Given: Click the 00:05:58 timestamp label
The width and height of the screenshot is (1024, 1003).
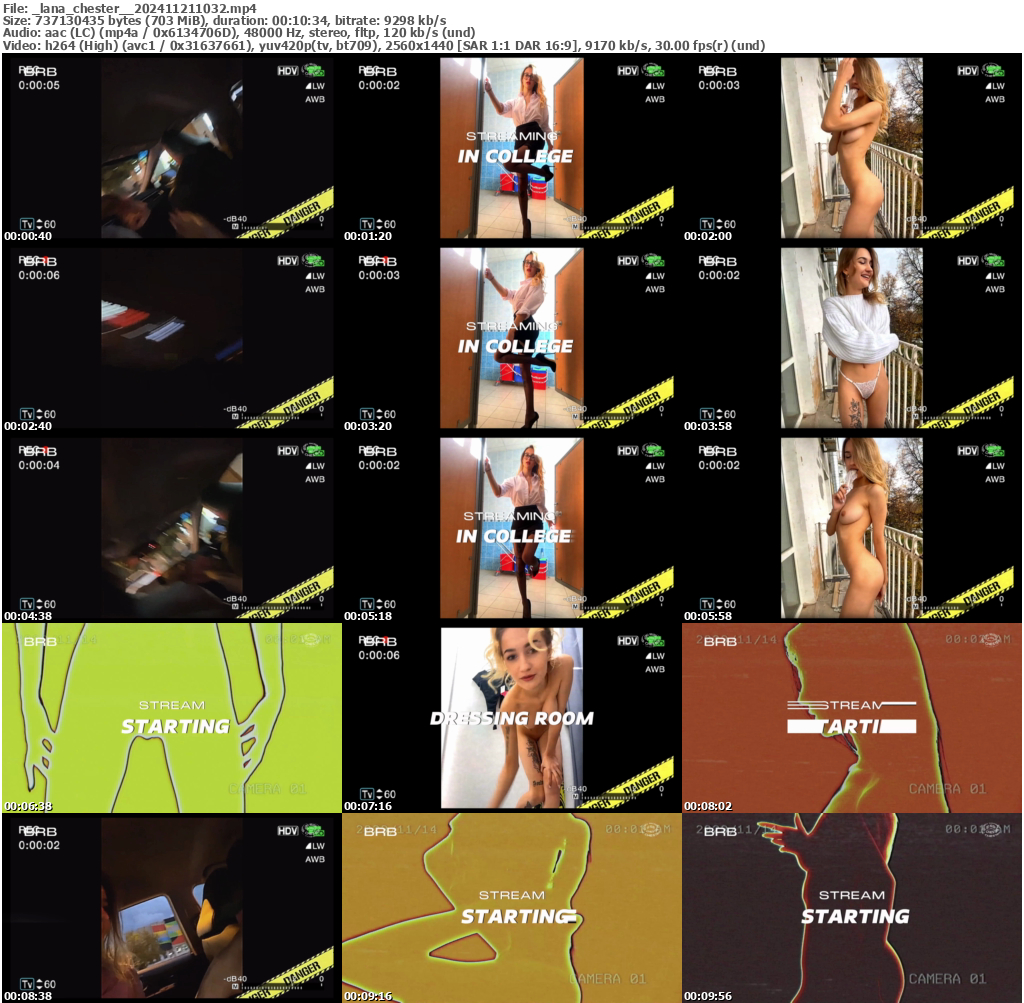Looking at the screenshot, I should click(708, 616).
